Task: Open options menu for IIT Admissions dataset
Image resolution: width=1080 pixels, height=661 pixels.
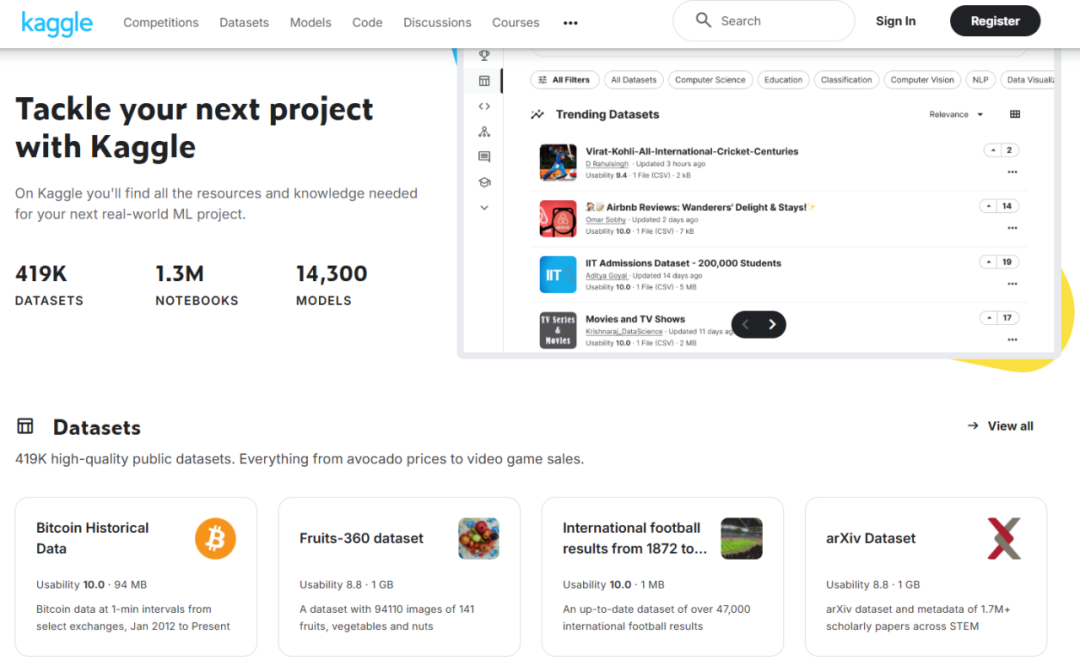Action: tap(1012, 284)
